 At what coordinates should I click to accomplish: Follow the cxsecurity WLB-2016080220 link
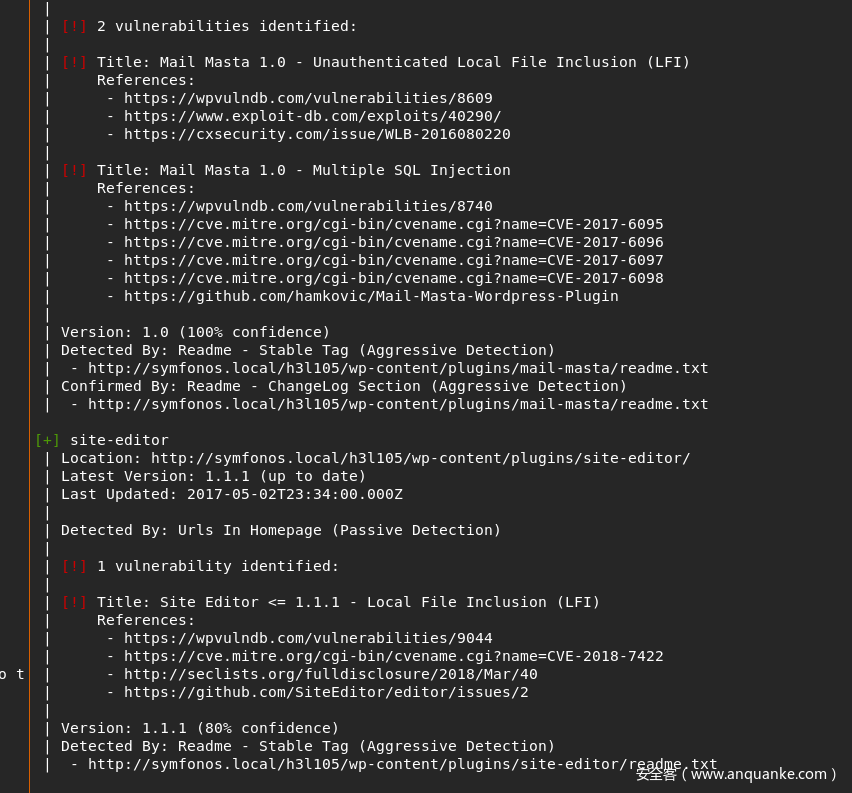point(317,134)
